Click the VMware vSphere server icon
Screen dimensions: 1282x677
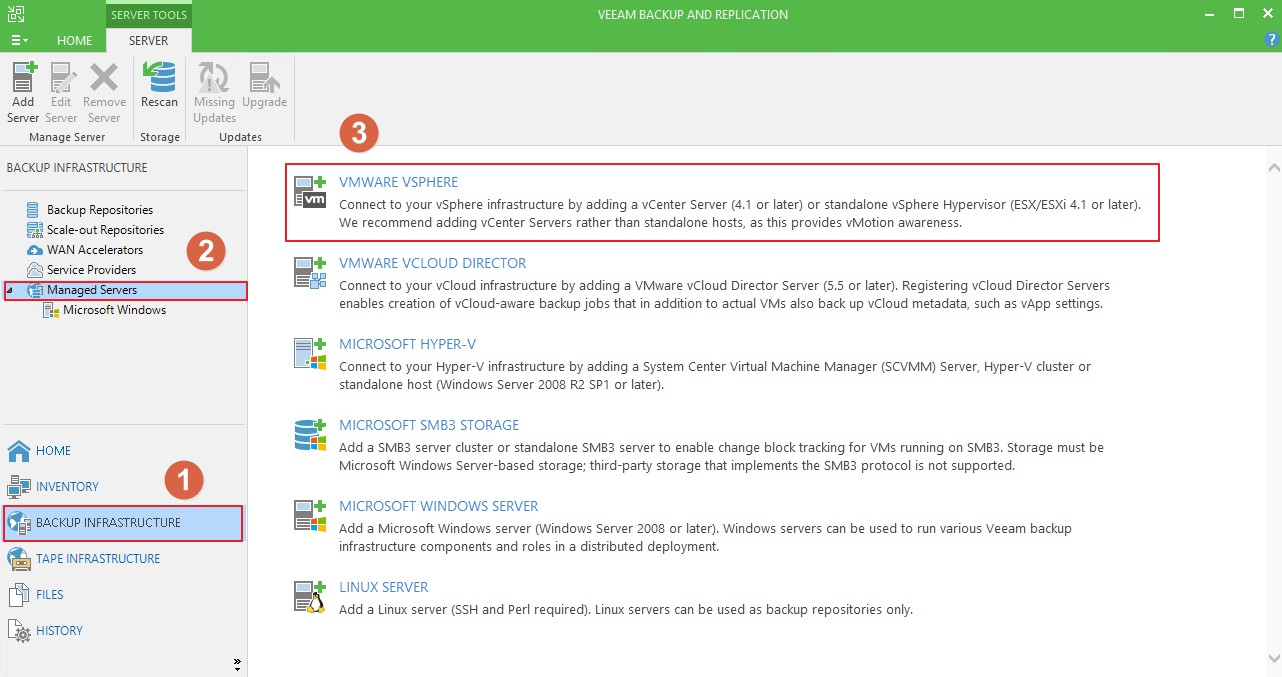tap(310, 191)
